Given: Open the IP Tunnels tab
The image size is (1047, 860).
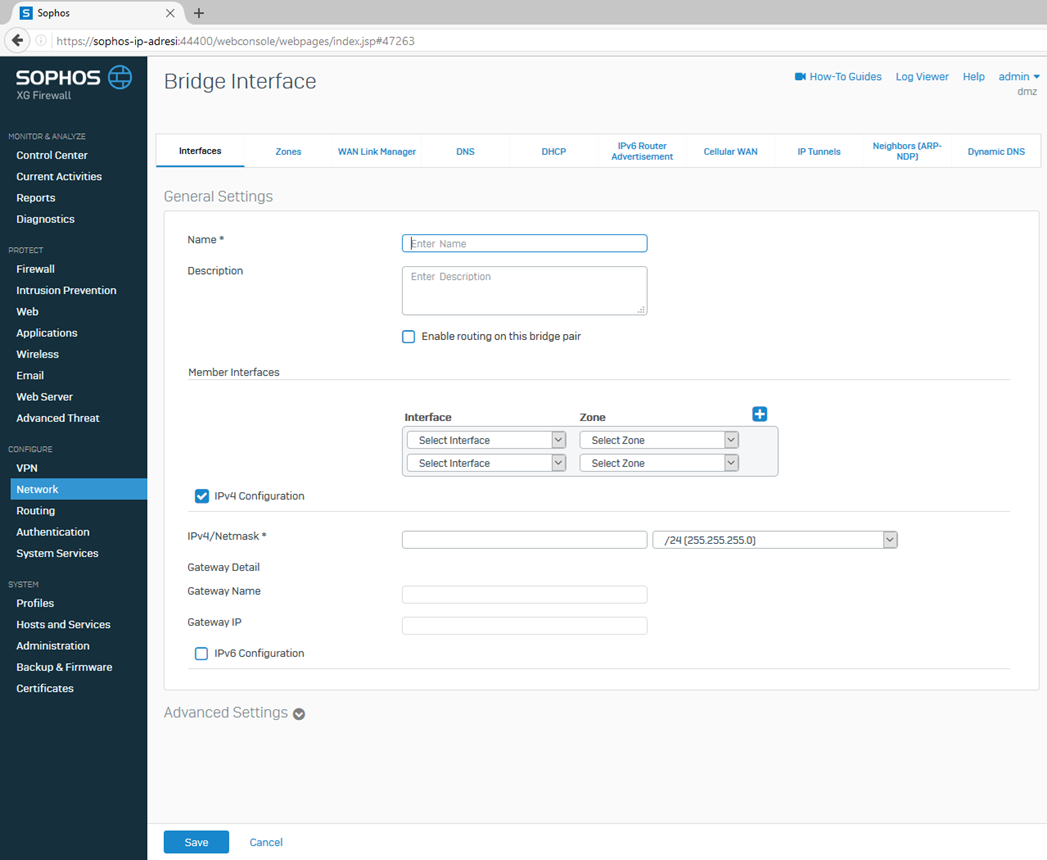Looking at the screenshot, I should 819,152.
